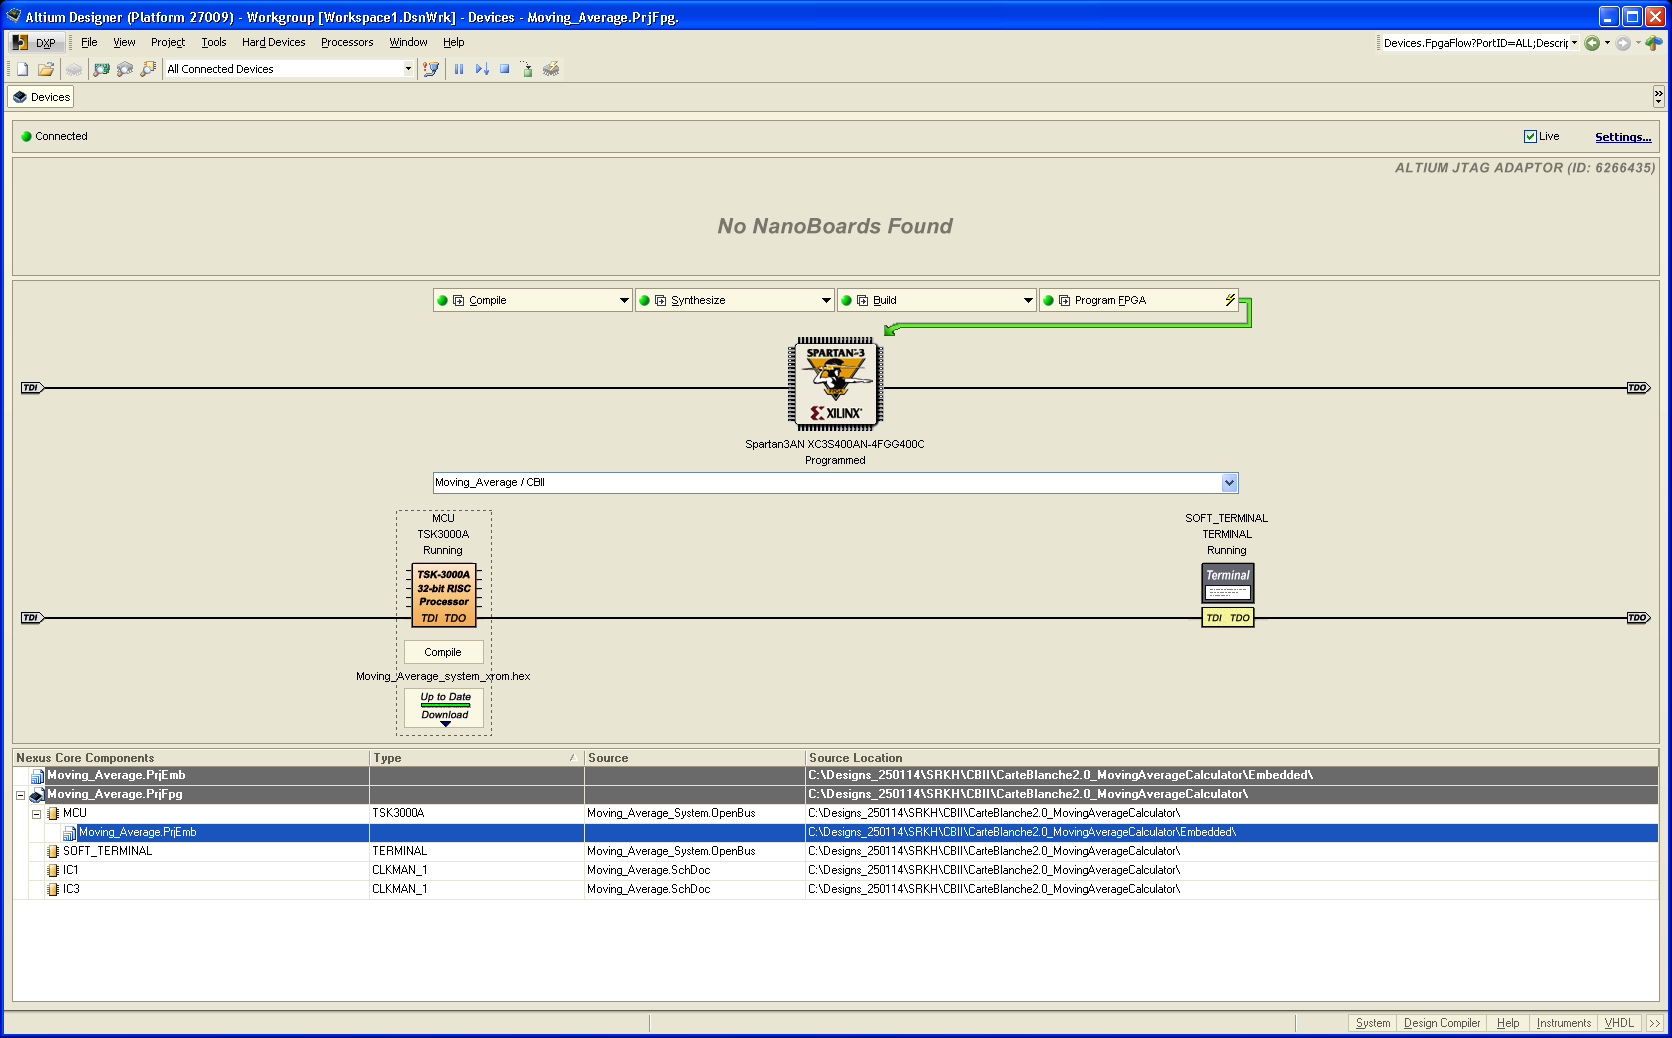Click the blue stop square icon
Screen dimensions: 1672x1038
coord(505,69)
